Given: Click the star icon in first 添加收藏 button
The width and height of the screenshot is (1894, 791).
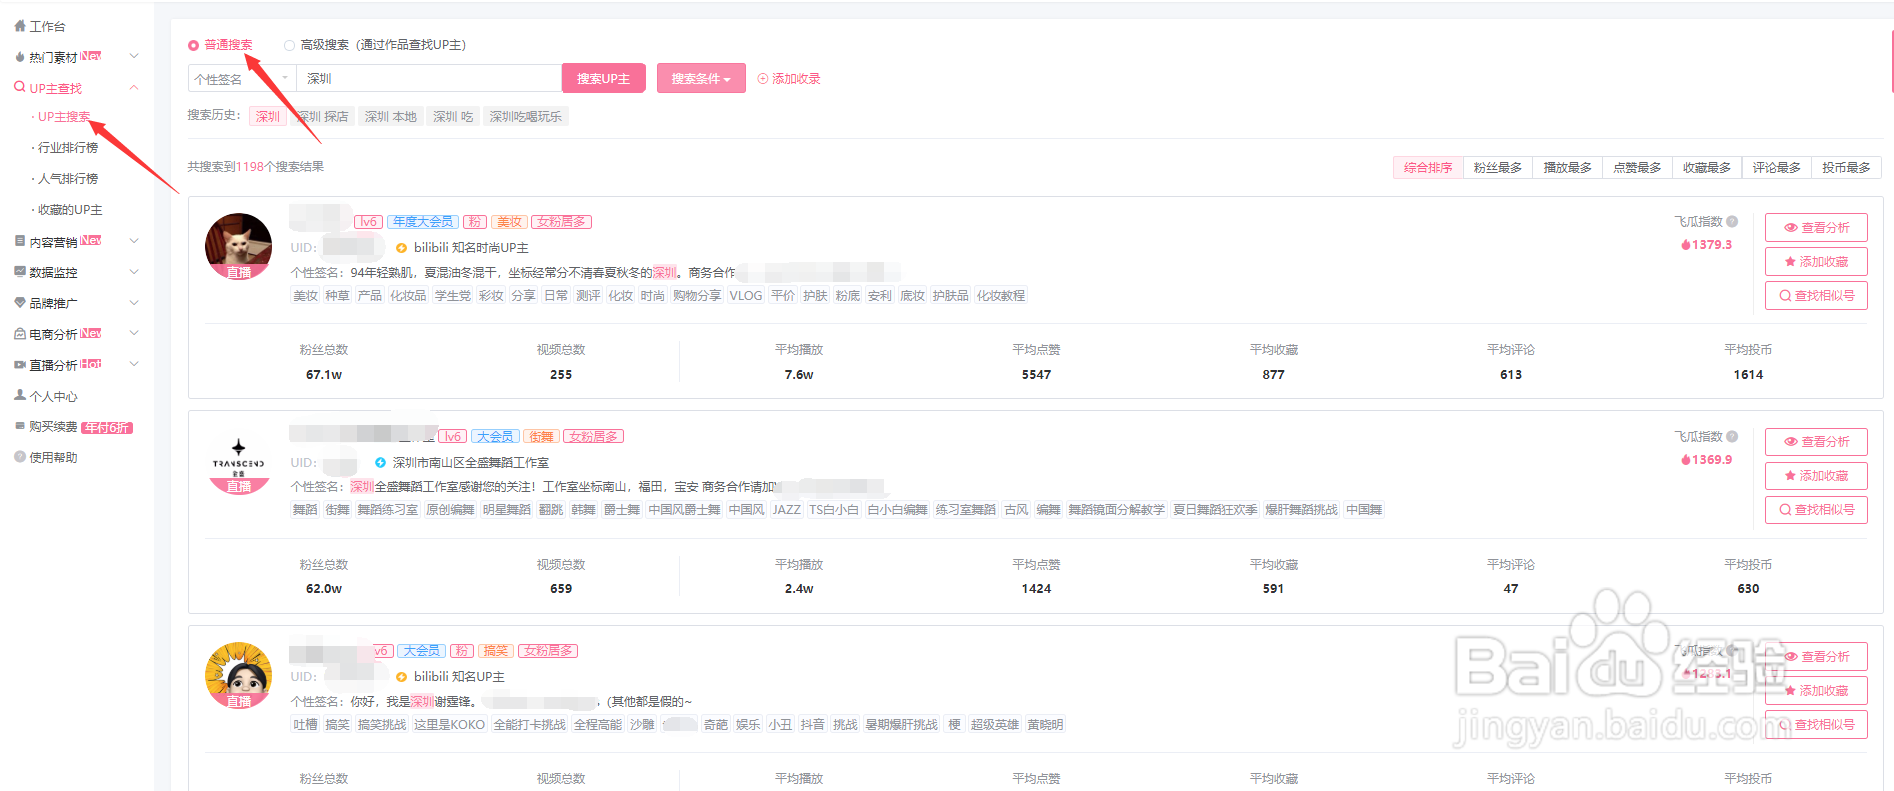Looking at the screenshot, I should coord(1791,262).
